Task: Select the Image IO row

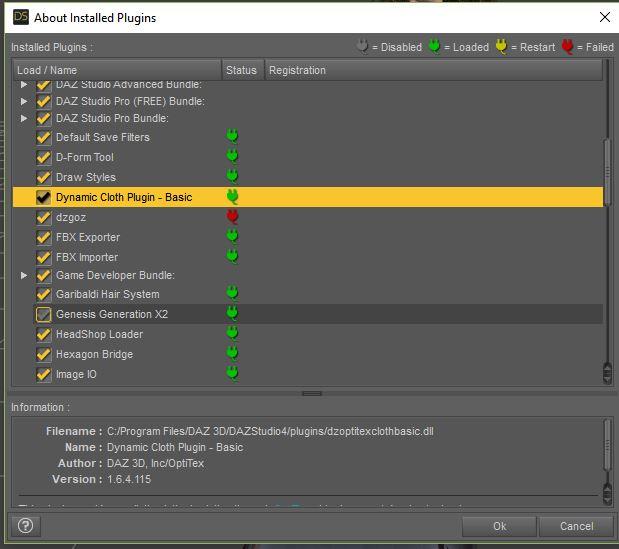Action: pyautogui.click(x=308, y=374)
